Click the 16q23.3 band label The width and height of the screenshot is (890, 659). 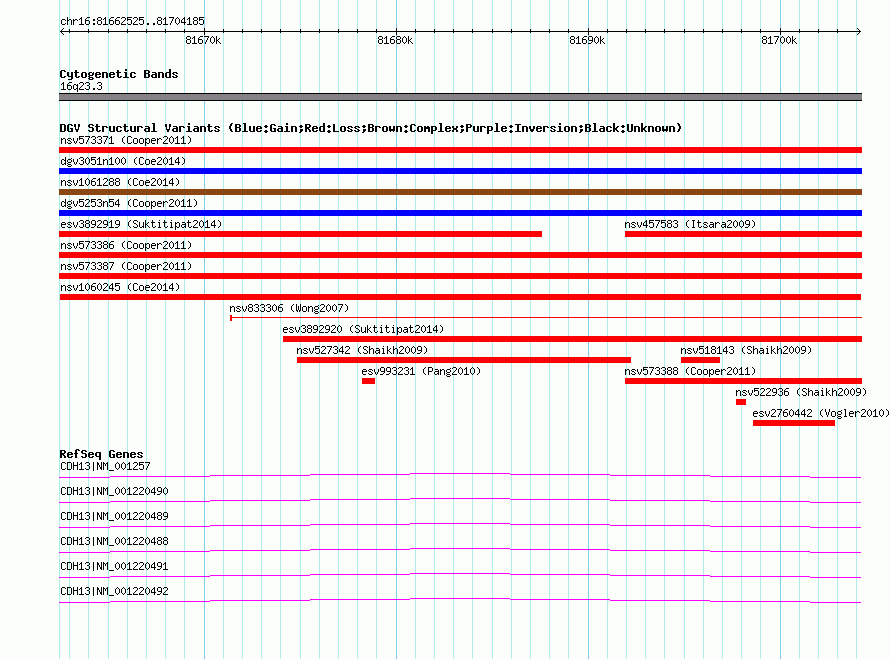[81, 86]
